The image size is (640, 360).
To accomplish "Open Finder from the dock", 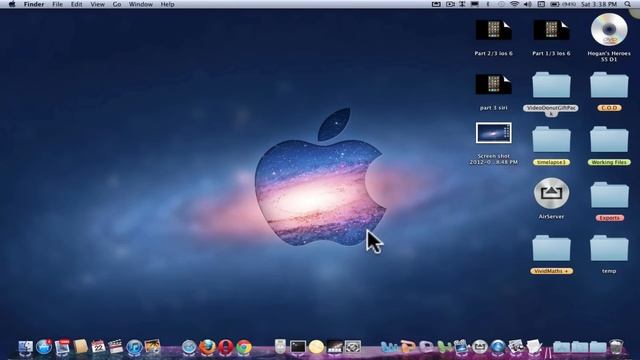I will pyautogui.click(x=26, y=347).
